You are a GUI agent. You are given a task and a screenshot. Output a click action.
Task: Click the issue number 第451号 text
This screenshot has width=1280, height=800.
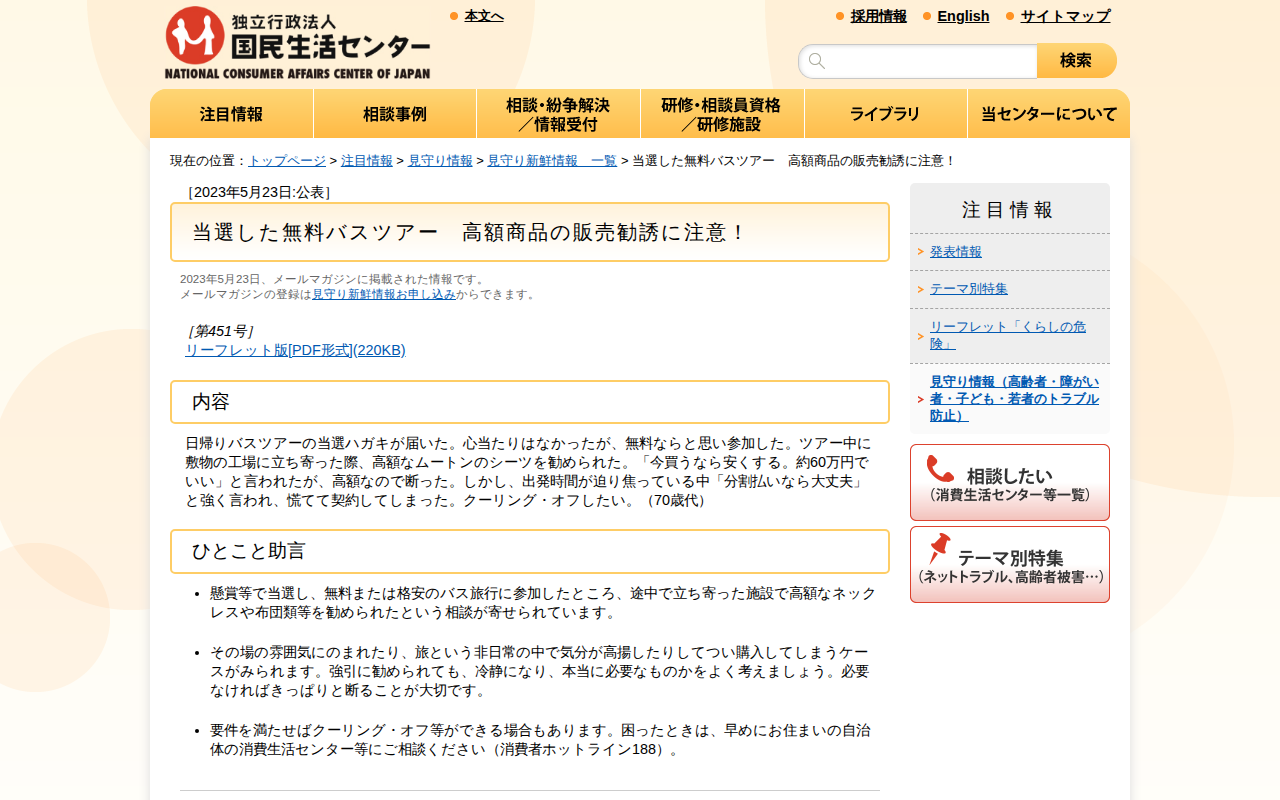220,331
